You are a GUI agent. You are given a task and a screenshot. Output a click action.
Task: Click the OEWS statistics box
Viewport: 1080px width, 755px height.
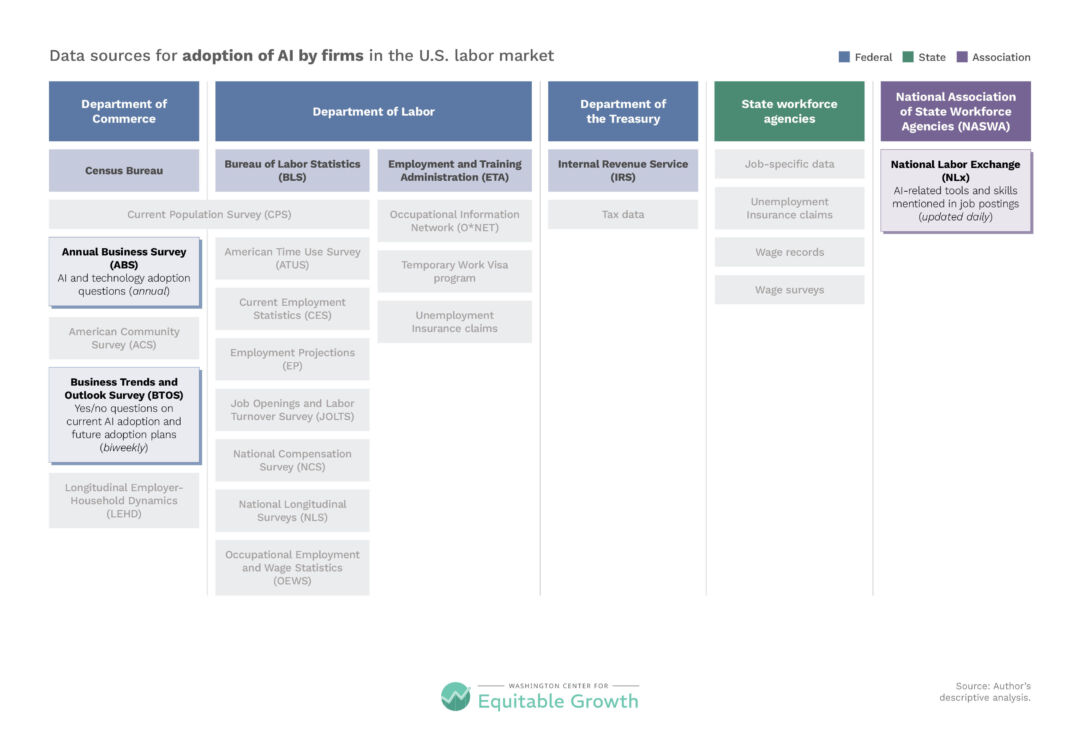[292, 568]
